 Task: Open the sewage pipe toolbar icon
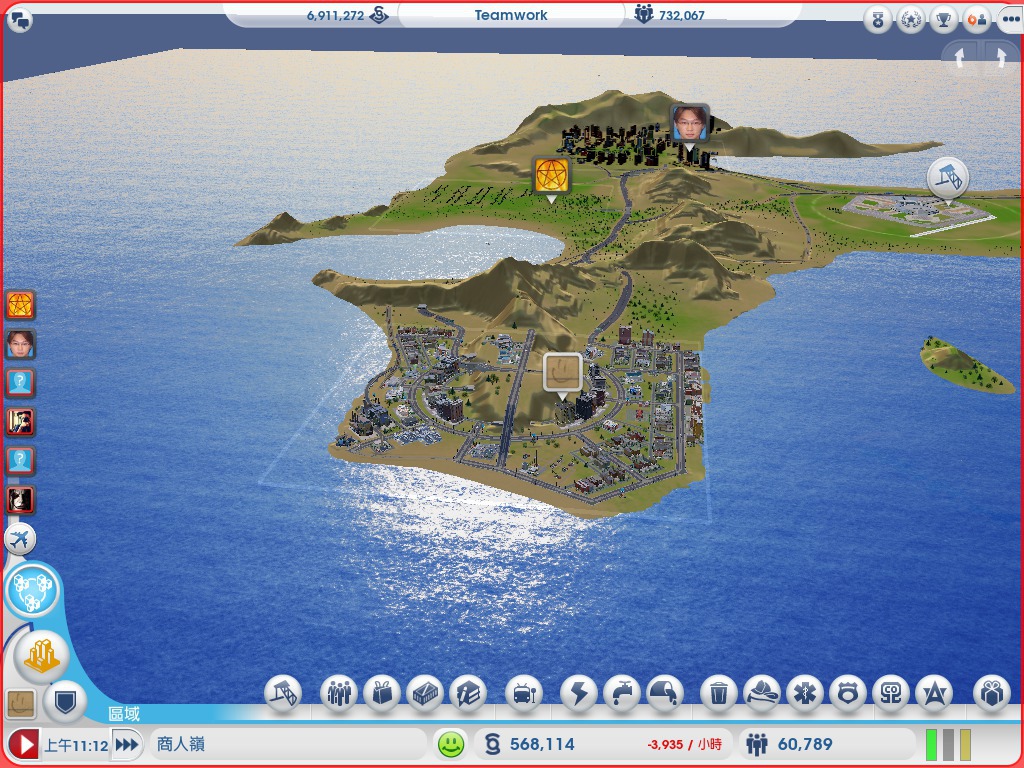tap(665, 693)
